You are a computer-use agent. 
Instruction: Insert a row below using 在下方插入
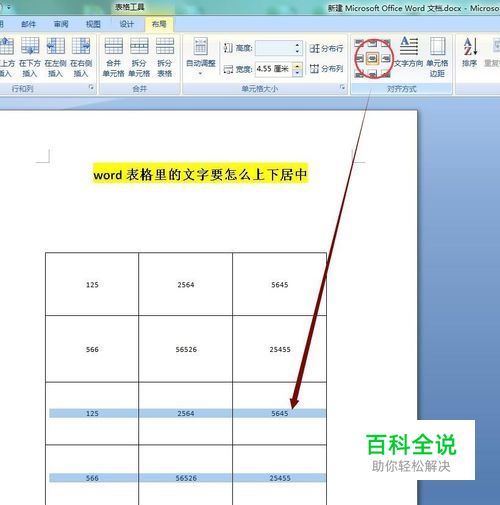(30, 57)
